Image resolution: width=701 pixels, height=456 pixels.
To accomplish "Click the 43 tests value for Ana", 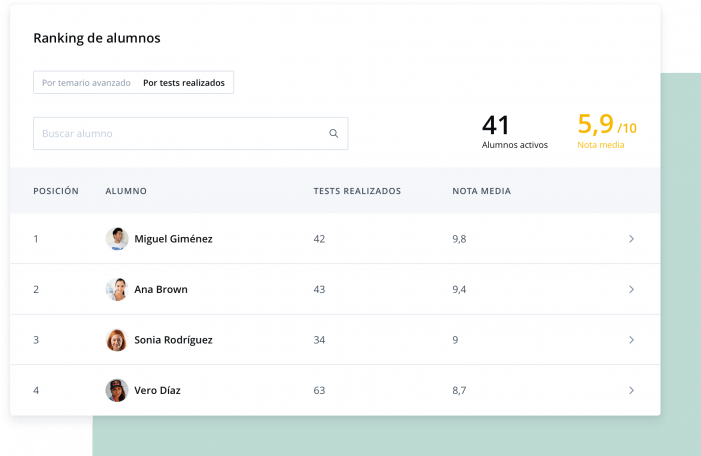I will click(319, 289).
